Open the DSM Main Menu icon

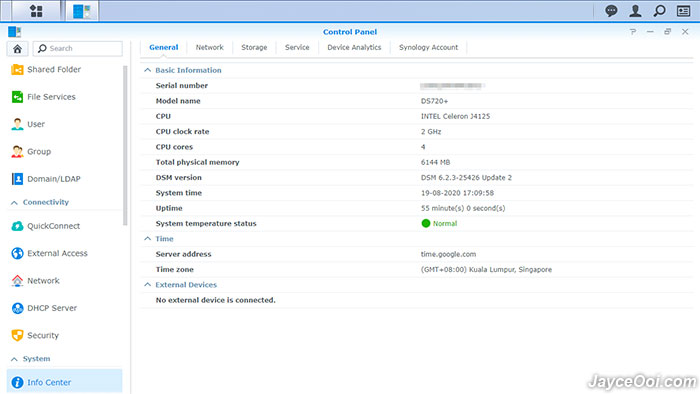36,11
